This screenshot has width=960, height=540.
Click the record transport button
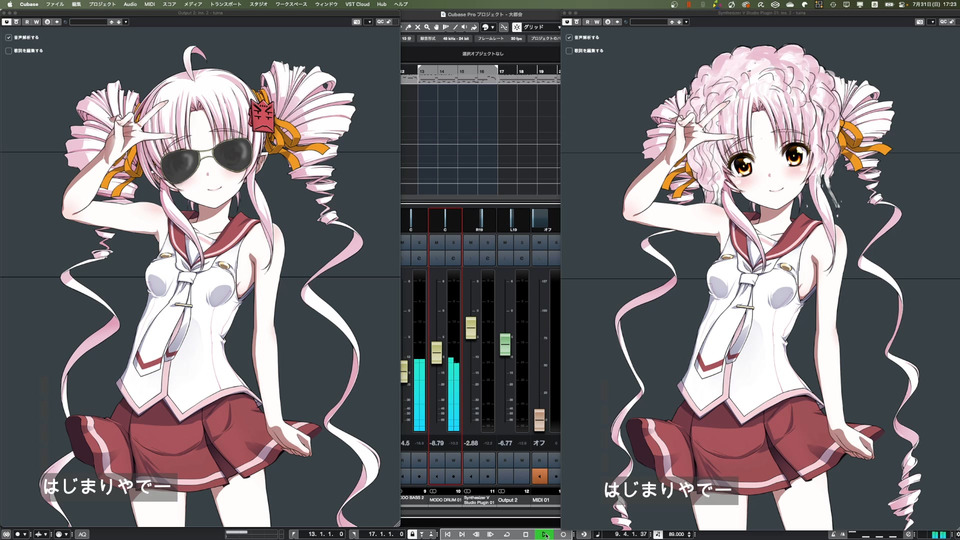pos(563,534)
